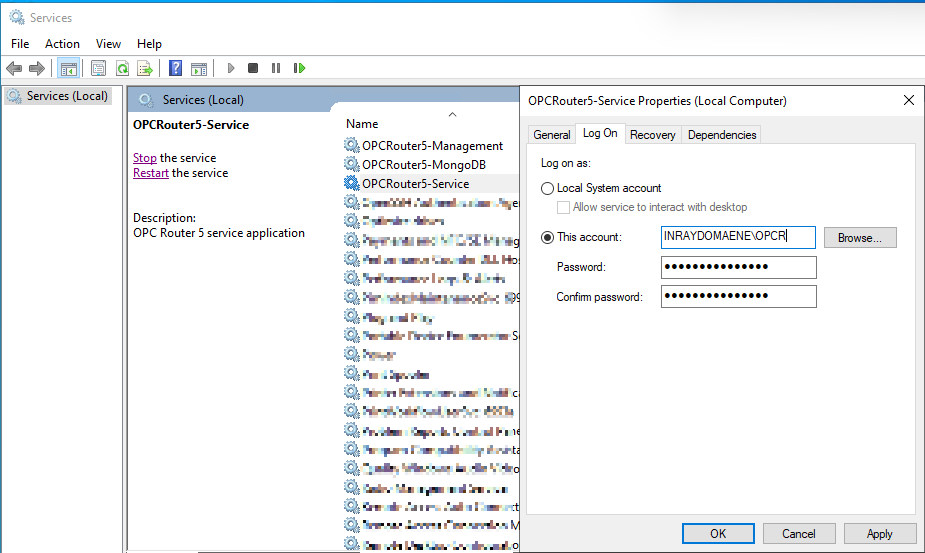Toggle Allow service to interact with desktop

coord(563,207)
